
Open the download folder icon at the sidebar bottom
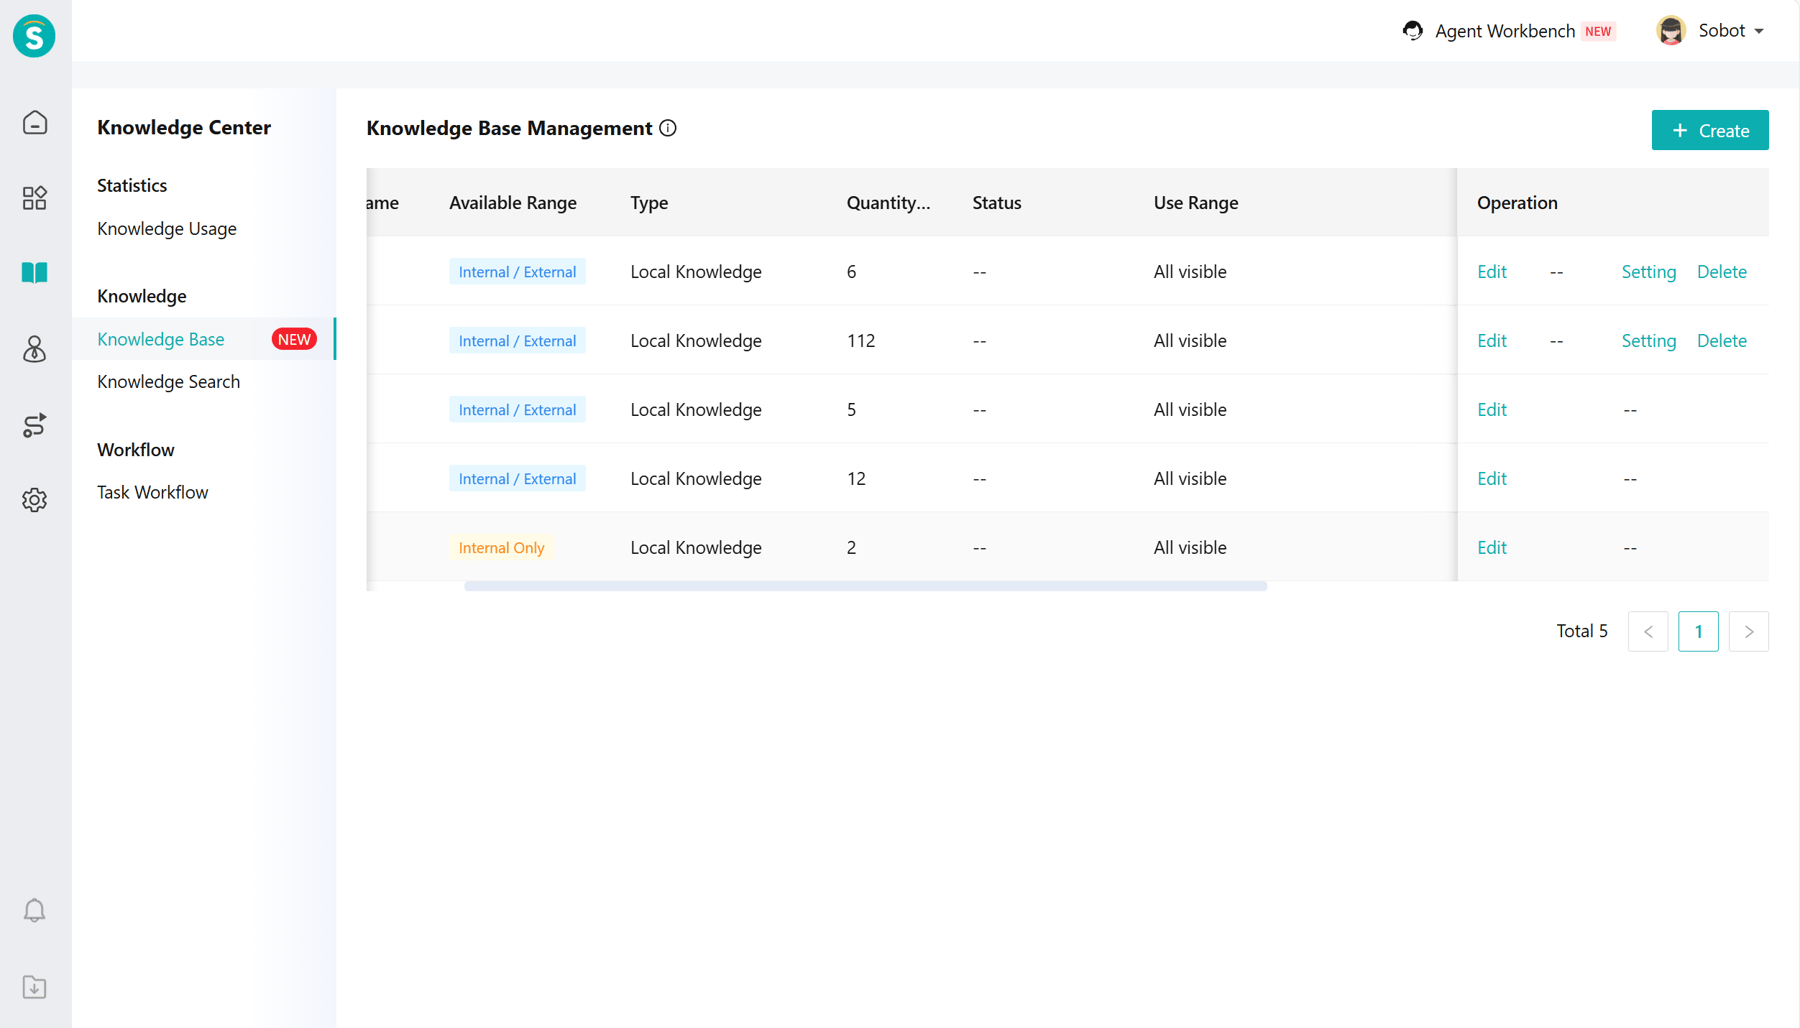pyautogui.click(x=35, y=987)
